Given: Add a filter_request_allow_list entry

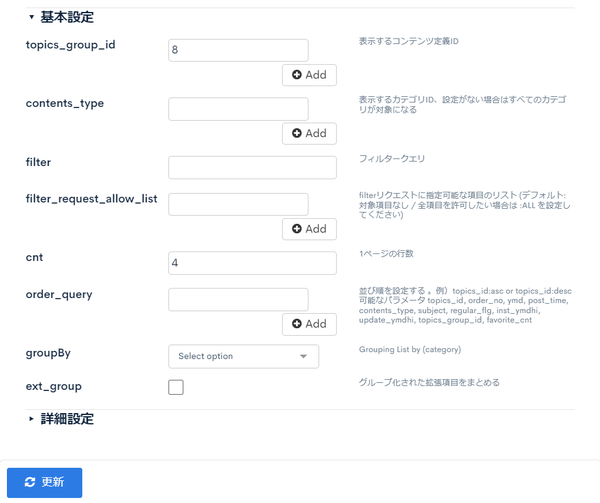Looking at the screenshot, I should pos(309,229).
